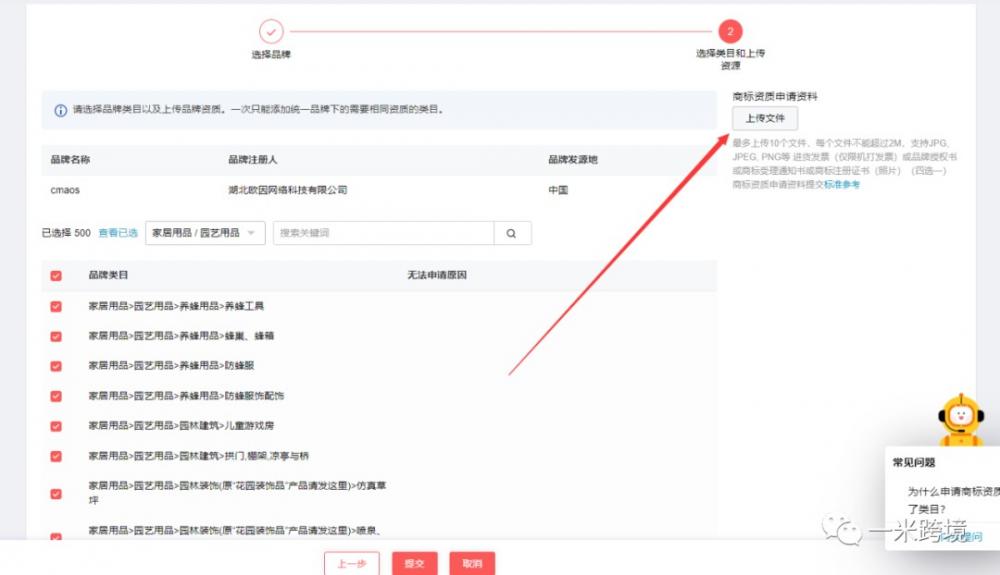Uncheck the 养蜂工具 category checkbox

click(56, 306)
